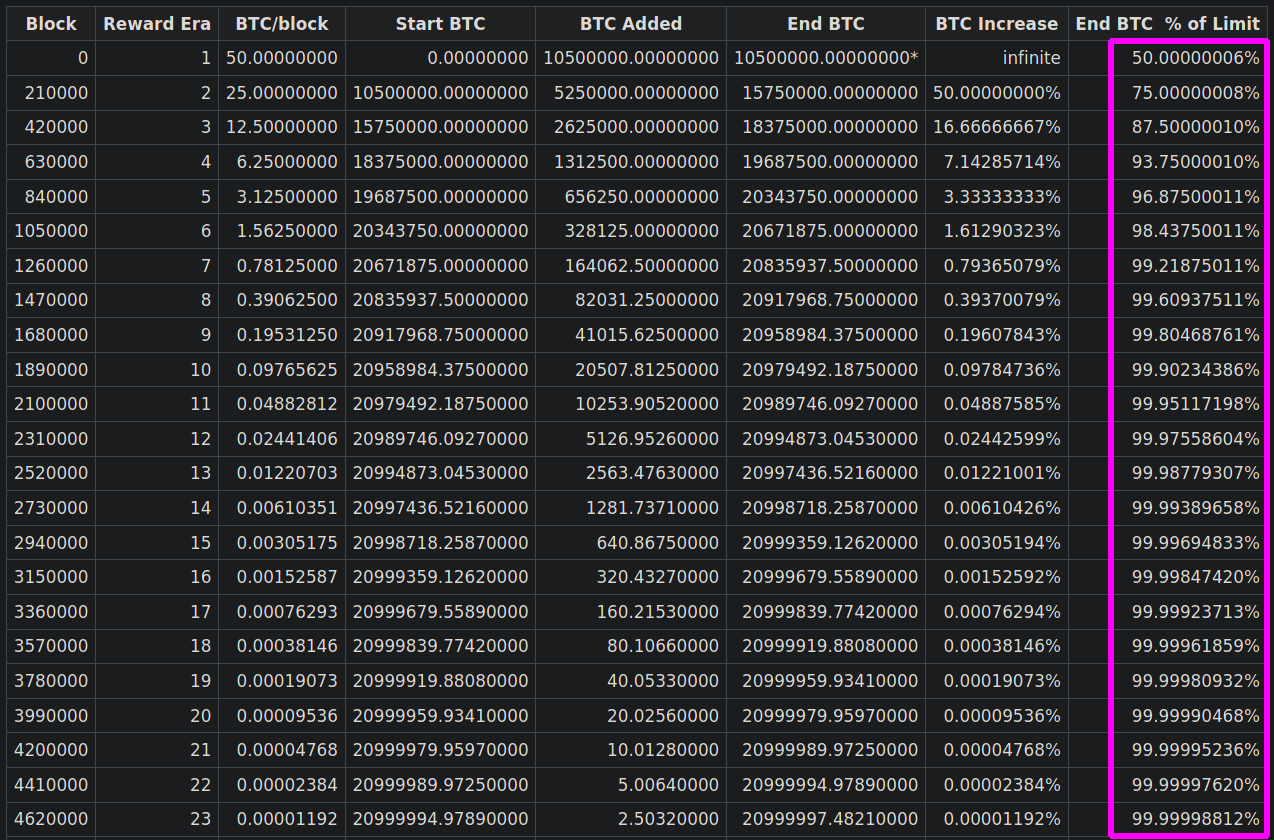
Task: Select % of Limit value 87.50000010%
Action: point(1168,127)
